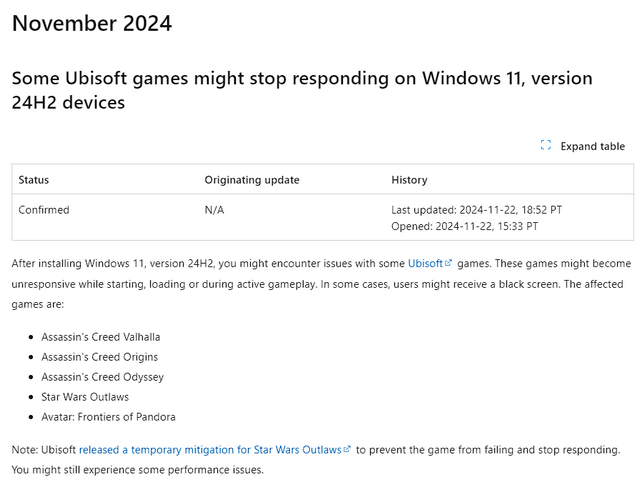Click external-link icon after Star Wars Outlaws link
Viewport: 640px width, 485px height.
(347, 449)
